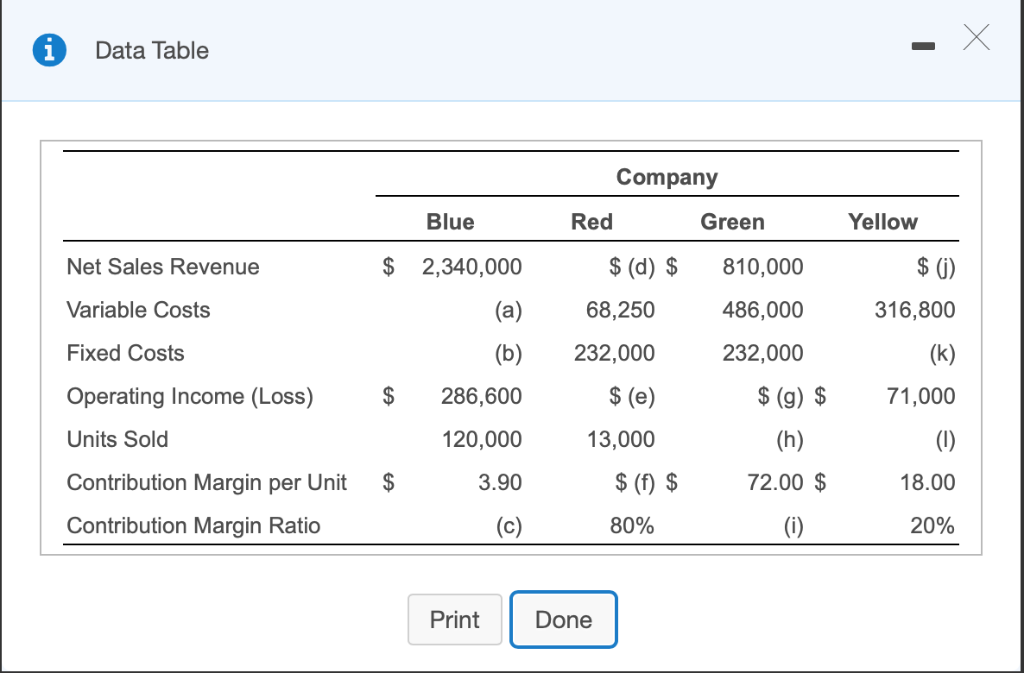This screenshot has width=1024, height=673.
Task: Minimize the Data Table dialog
Action: click(923, 46)
